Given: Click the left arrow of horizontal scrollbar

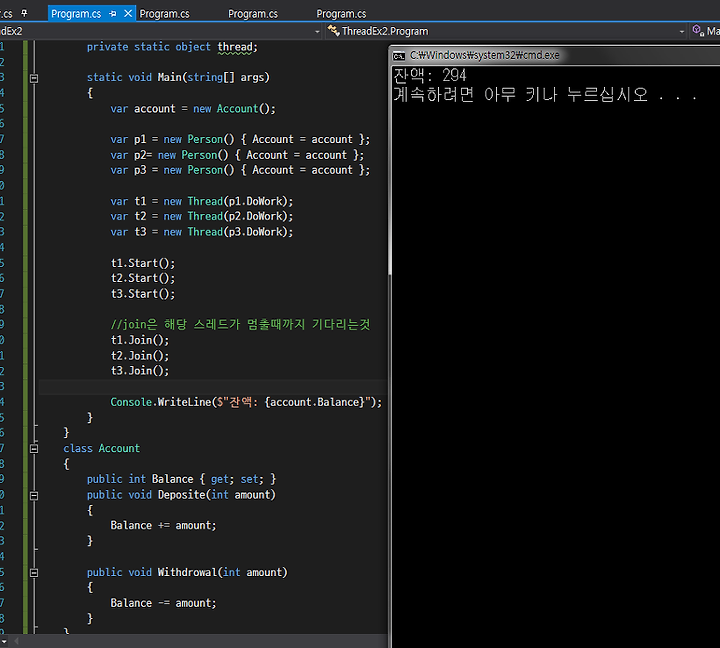Looking at the screenshot, I should tap(16, 641).
